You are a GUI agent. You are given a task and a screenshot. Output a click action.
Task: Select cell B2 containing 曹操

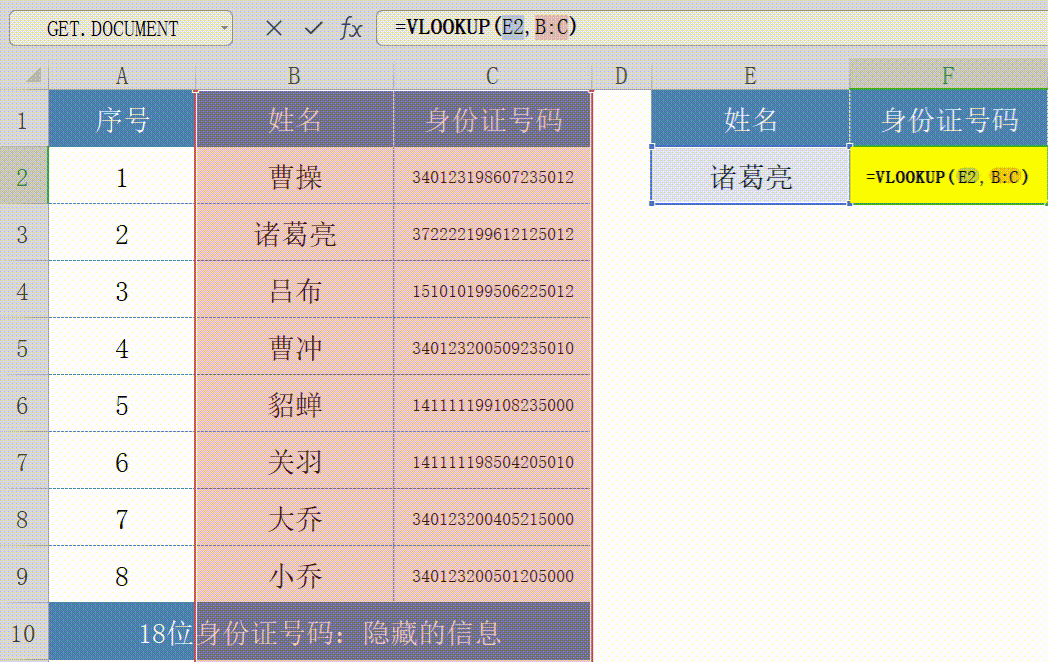click(293, 176)
